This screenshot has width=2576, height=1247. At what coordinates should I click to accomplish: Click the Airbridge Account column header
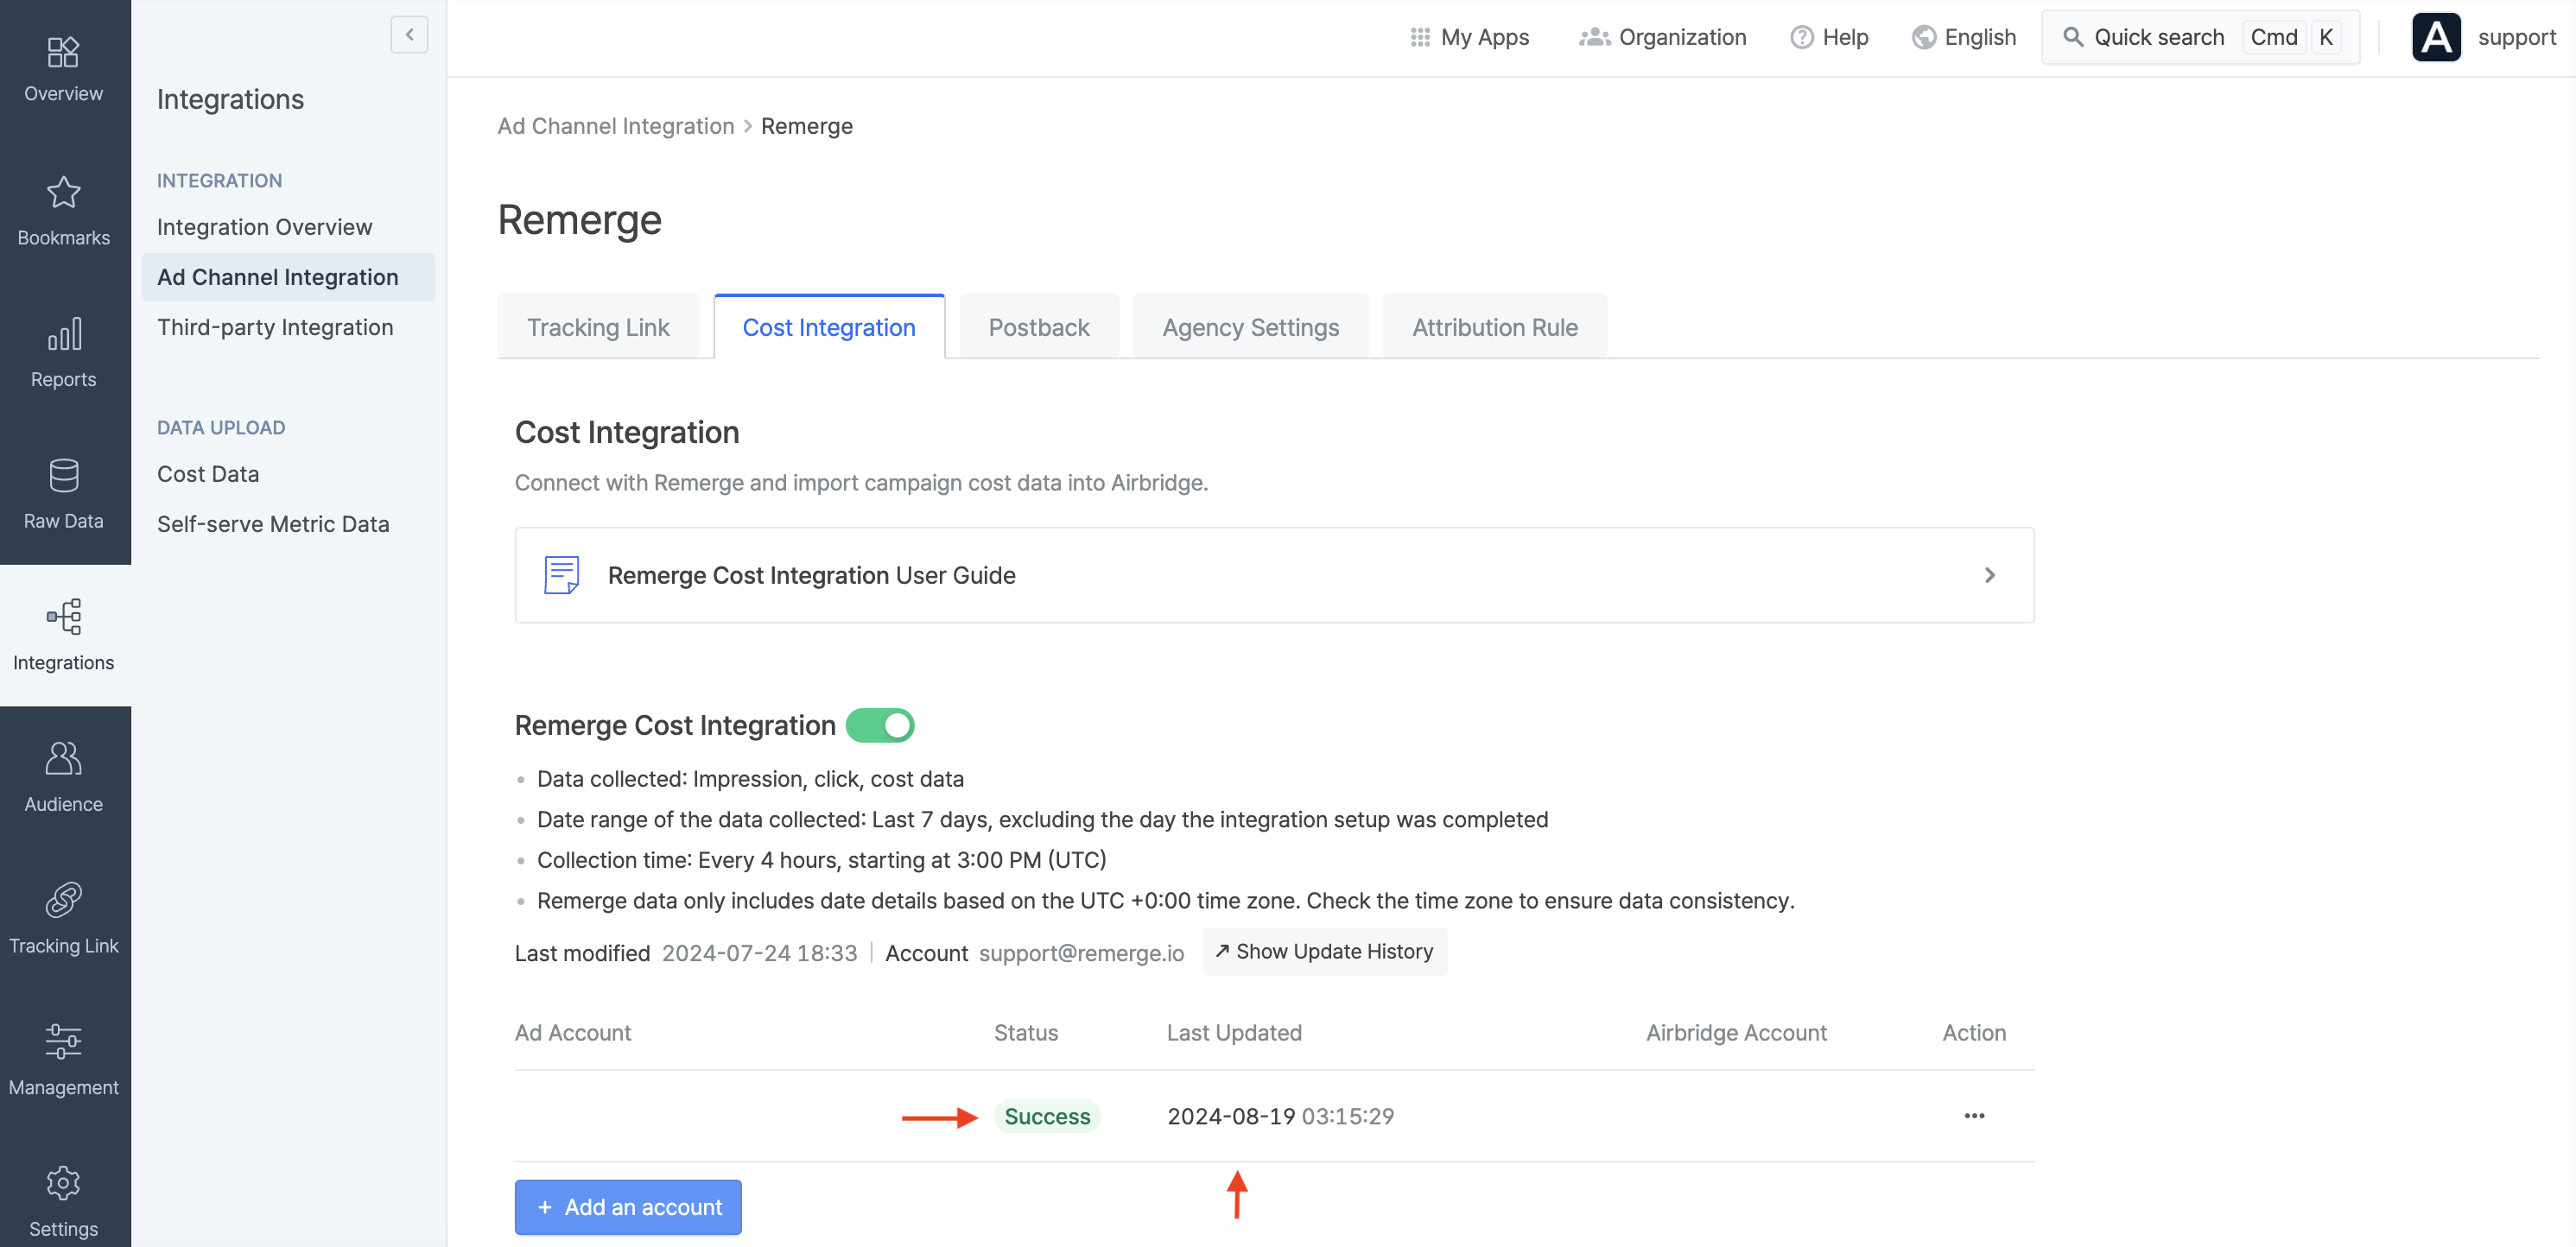(1736, 1033)
